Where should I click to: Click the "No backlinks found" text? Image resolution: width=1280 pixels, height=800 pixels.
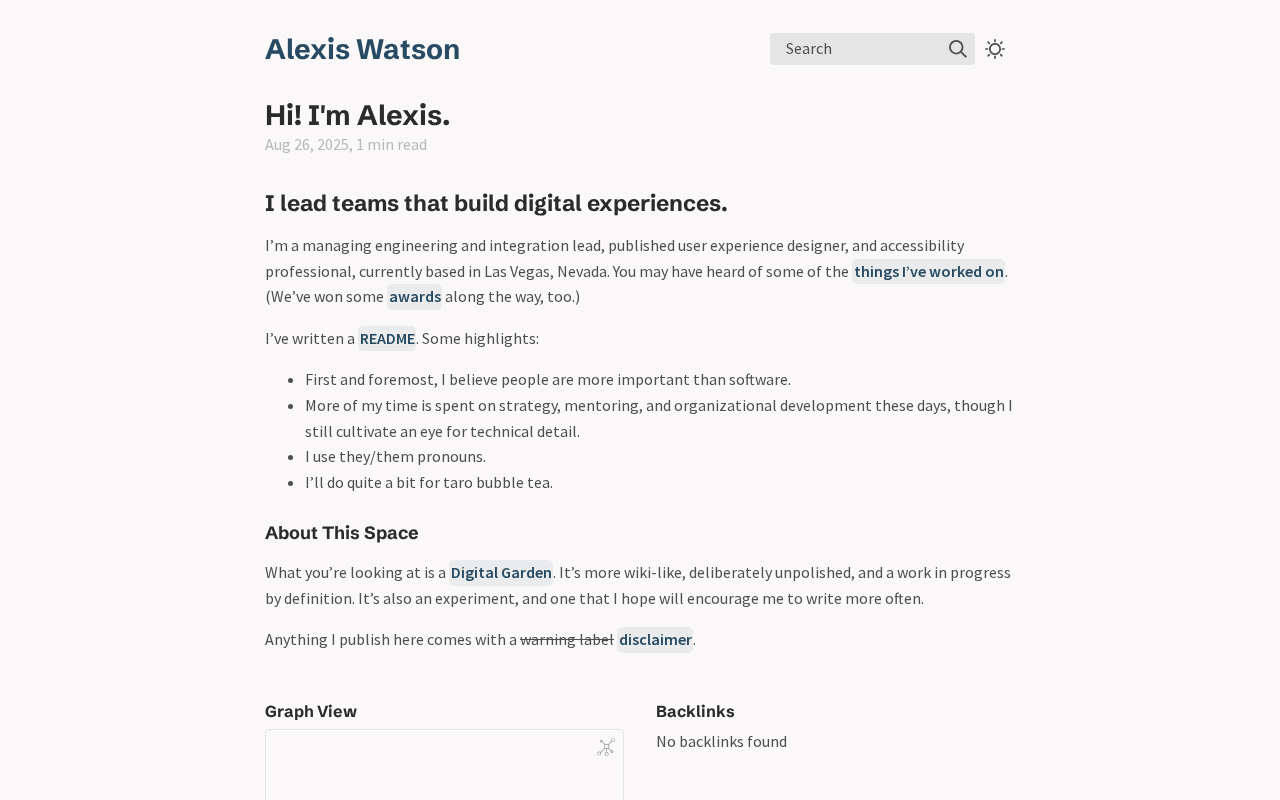pos(721,742)
